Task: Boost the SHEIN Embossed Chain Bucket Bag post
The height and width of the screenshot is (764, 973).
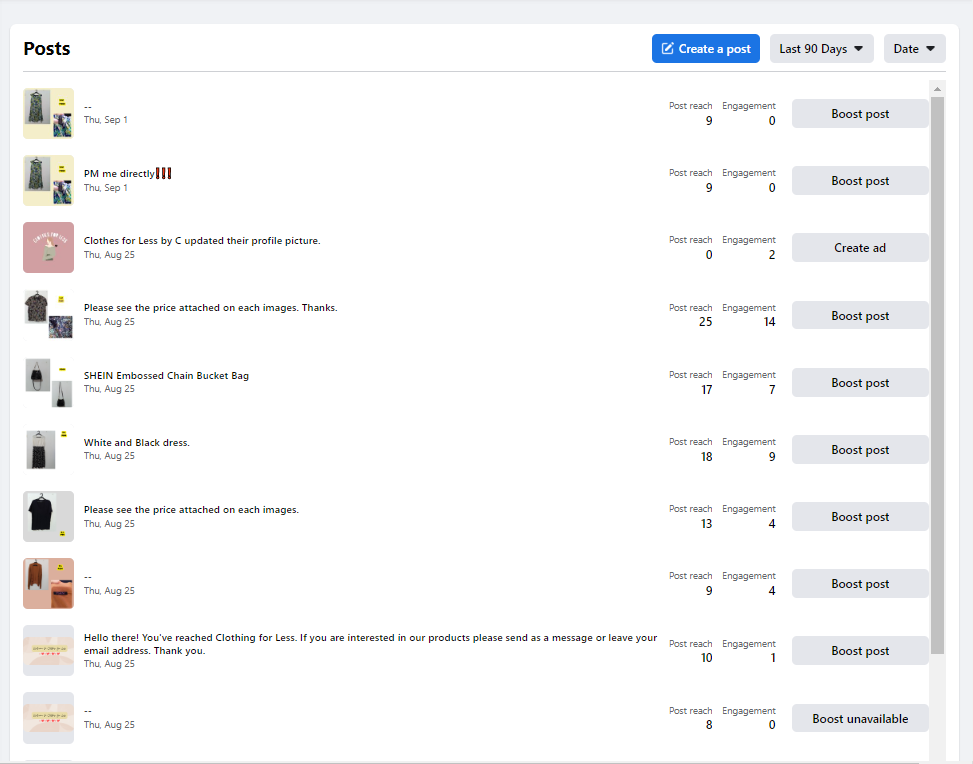Action: 860,383
